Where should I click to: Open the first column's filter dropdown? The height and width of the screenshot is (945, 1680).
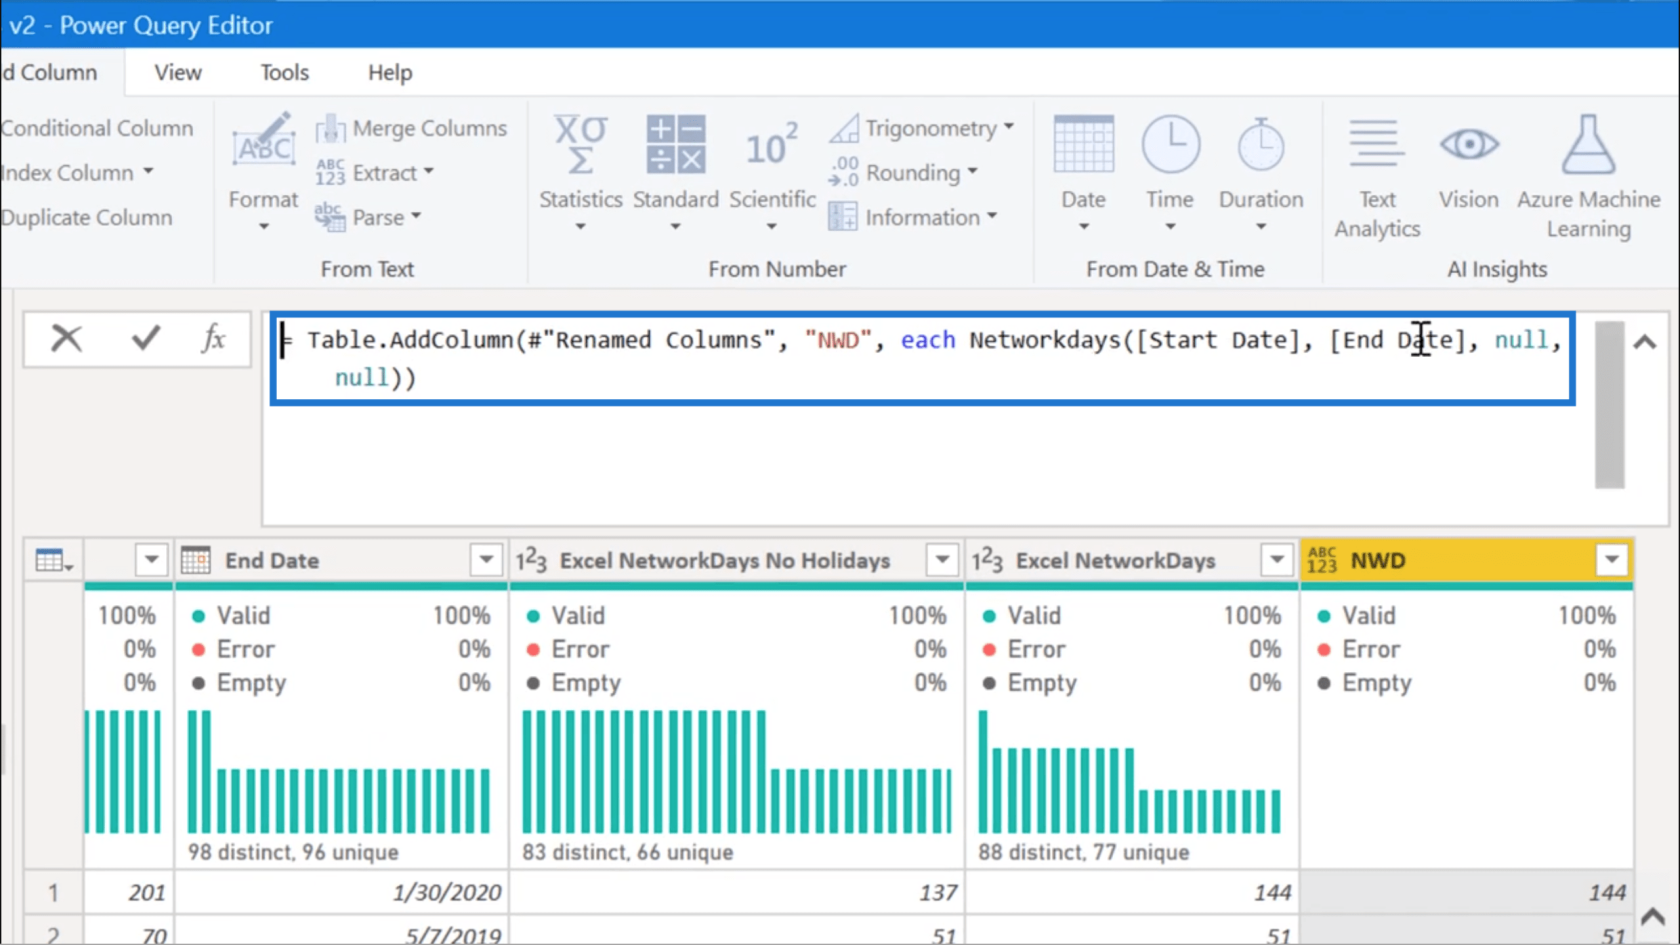click(x=151, y=560)
